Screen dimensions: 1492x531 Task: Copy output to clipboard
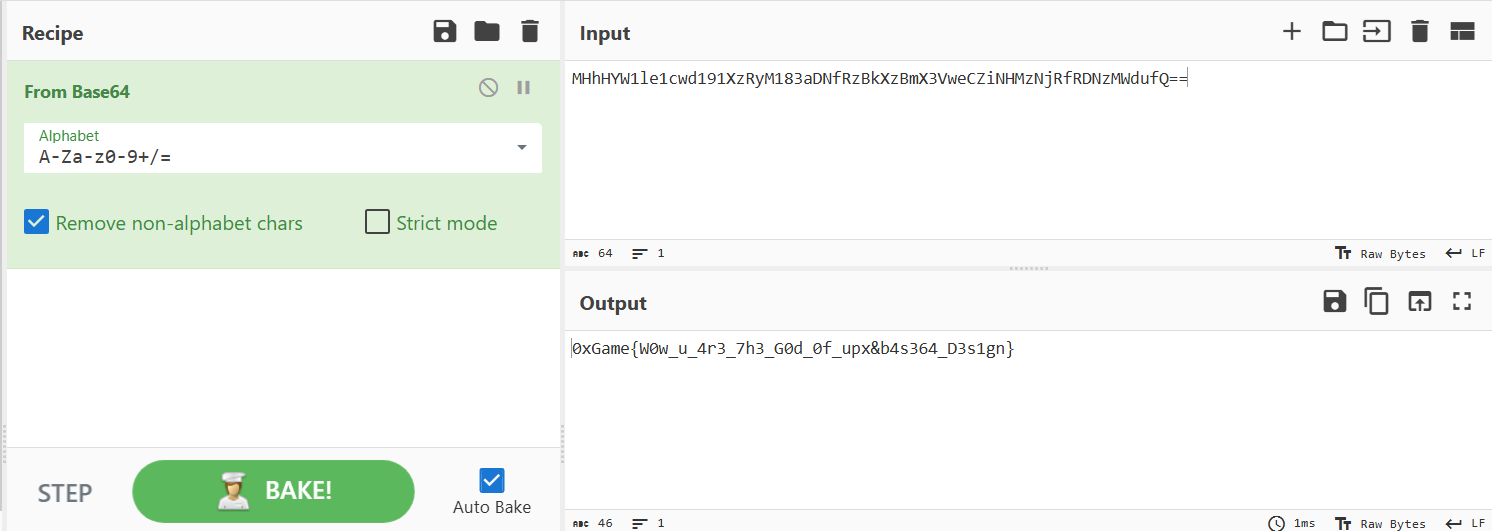(1377, 302)
